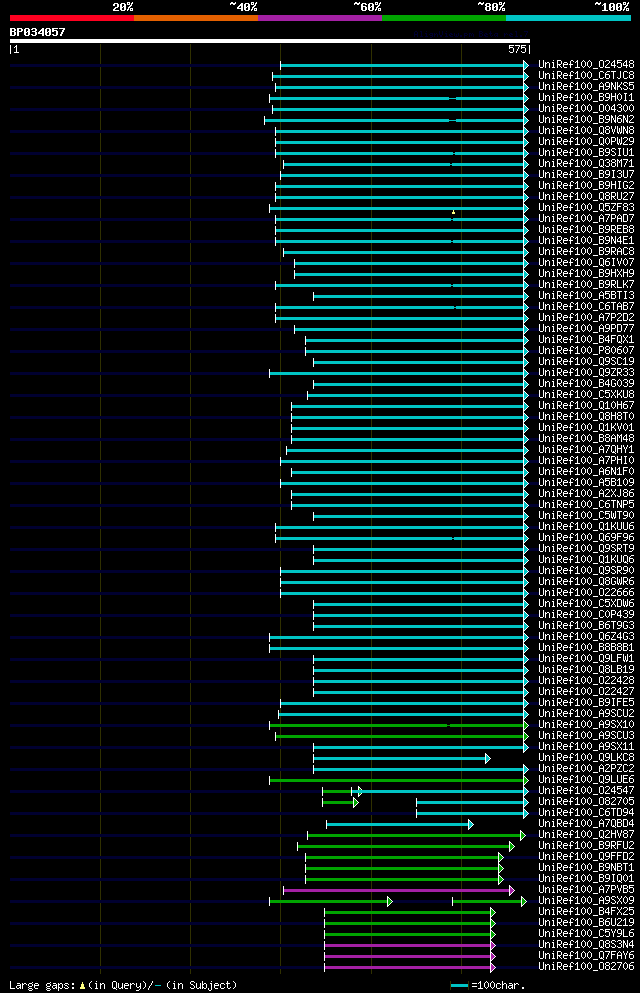The height and width of the screenshot is (993, 640).
Task: Select label UniRef100_A7PAD7
Action: (586, 218)
